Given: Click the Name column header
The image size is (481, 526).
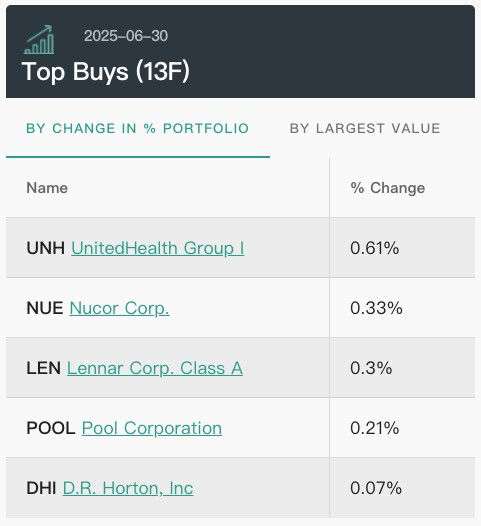Looking at the screenshot, I should tap(47, 188).
